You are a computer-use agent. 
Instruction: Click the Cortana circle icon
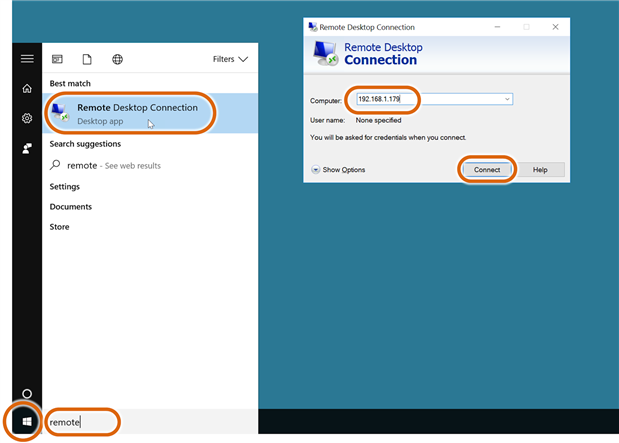(x=27, y=394)
